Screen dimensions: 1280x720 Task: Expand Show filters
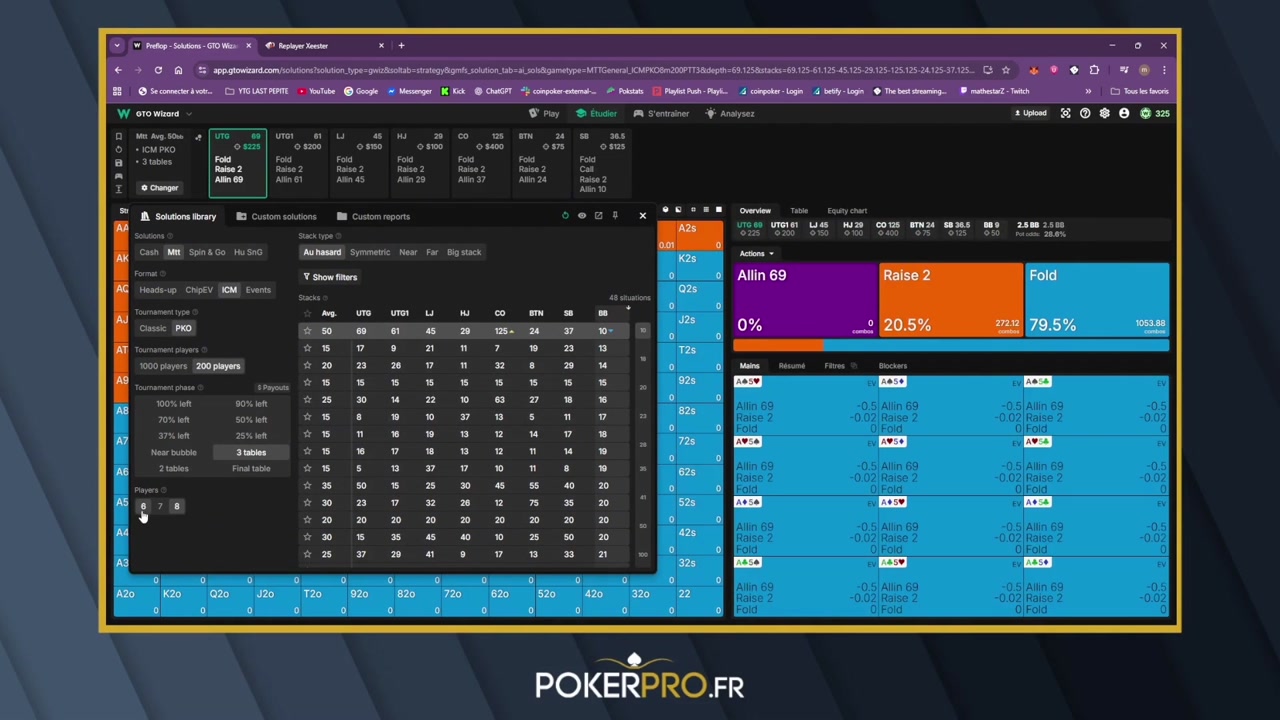tap(330, 277)
